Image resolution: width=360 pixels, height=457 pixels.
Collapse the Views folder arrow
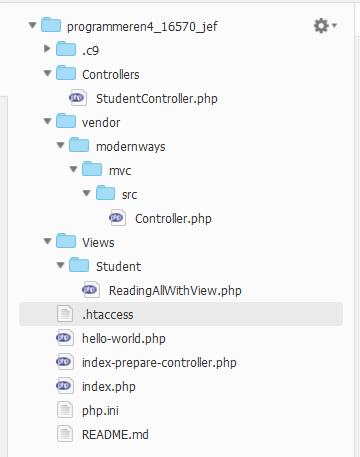pyautogui.click(x=48, y=241)
